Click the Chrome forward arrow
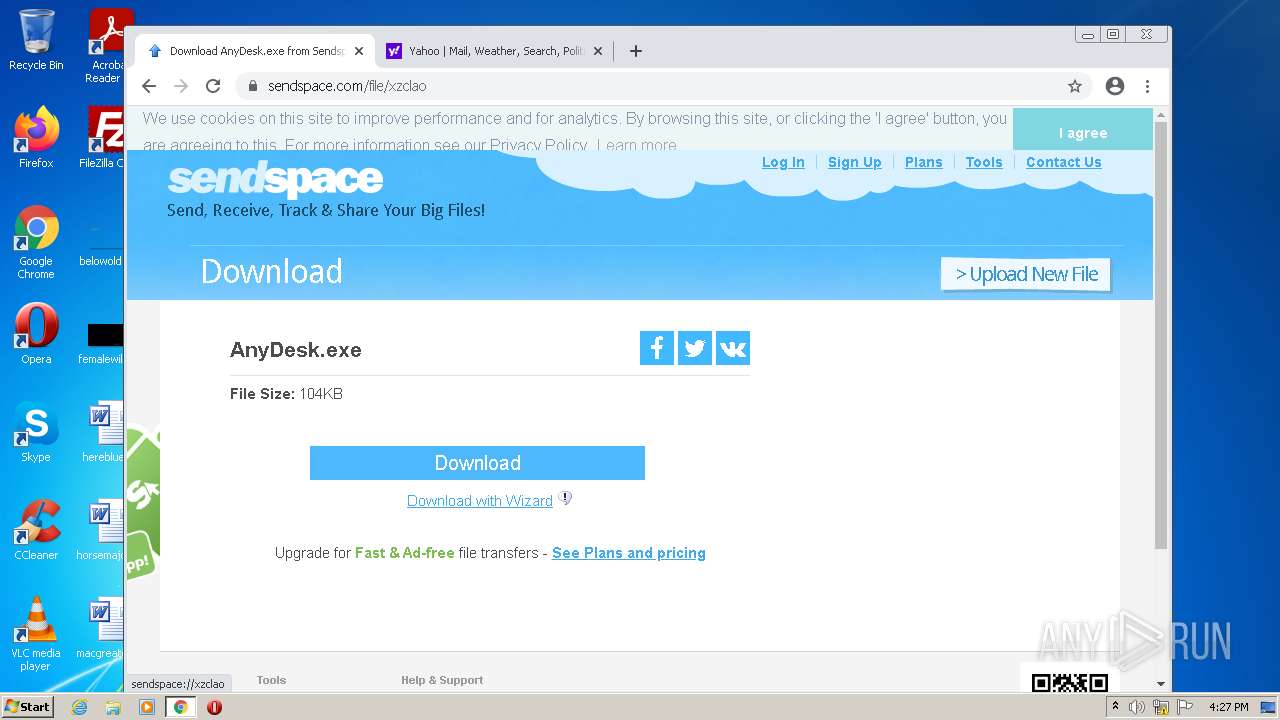 pos(181,86)
